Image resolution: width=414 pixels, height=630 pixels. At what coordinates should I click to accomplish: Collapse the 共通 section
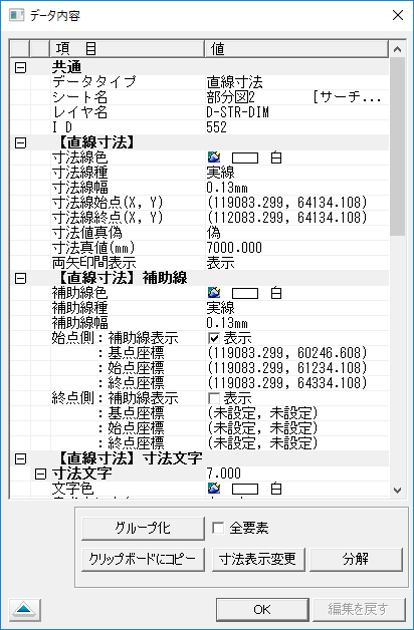pos(20,67)
